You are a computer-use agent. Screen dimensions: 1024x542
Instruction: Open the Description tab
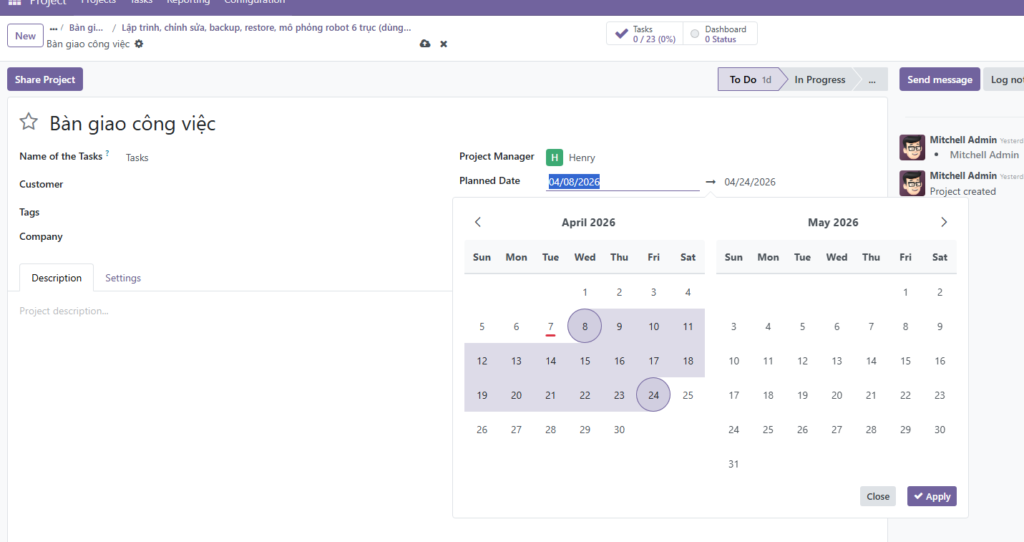56,278
